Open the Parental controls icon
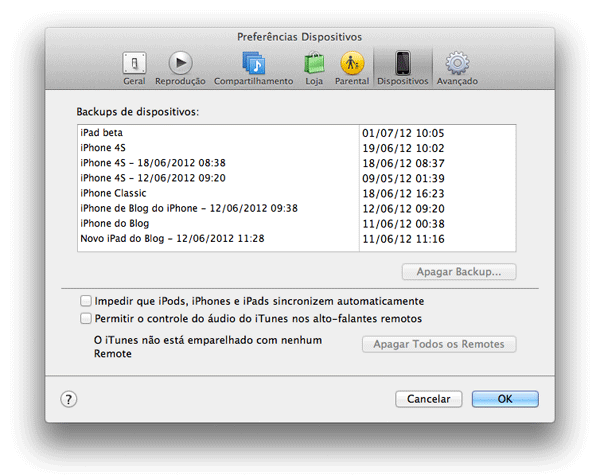The image size is (600, 475). coord(352,68)
